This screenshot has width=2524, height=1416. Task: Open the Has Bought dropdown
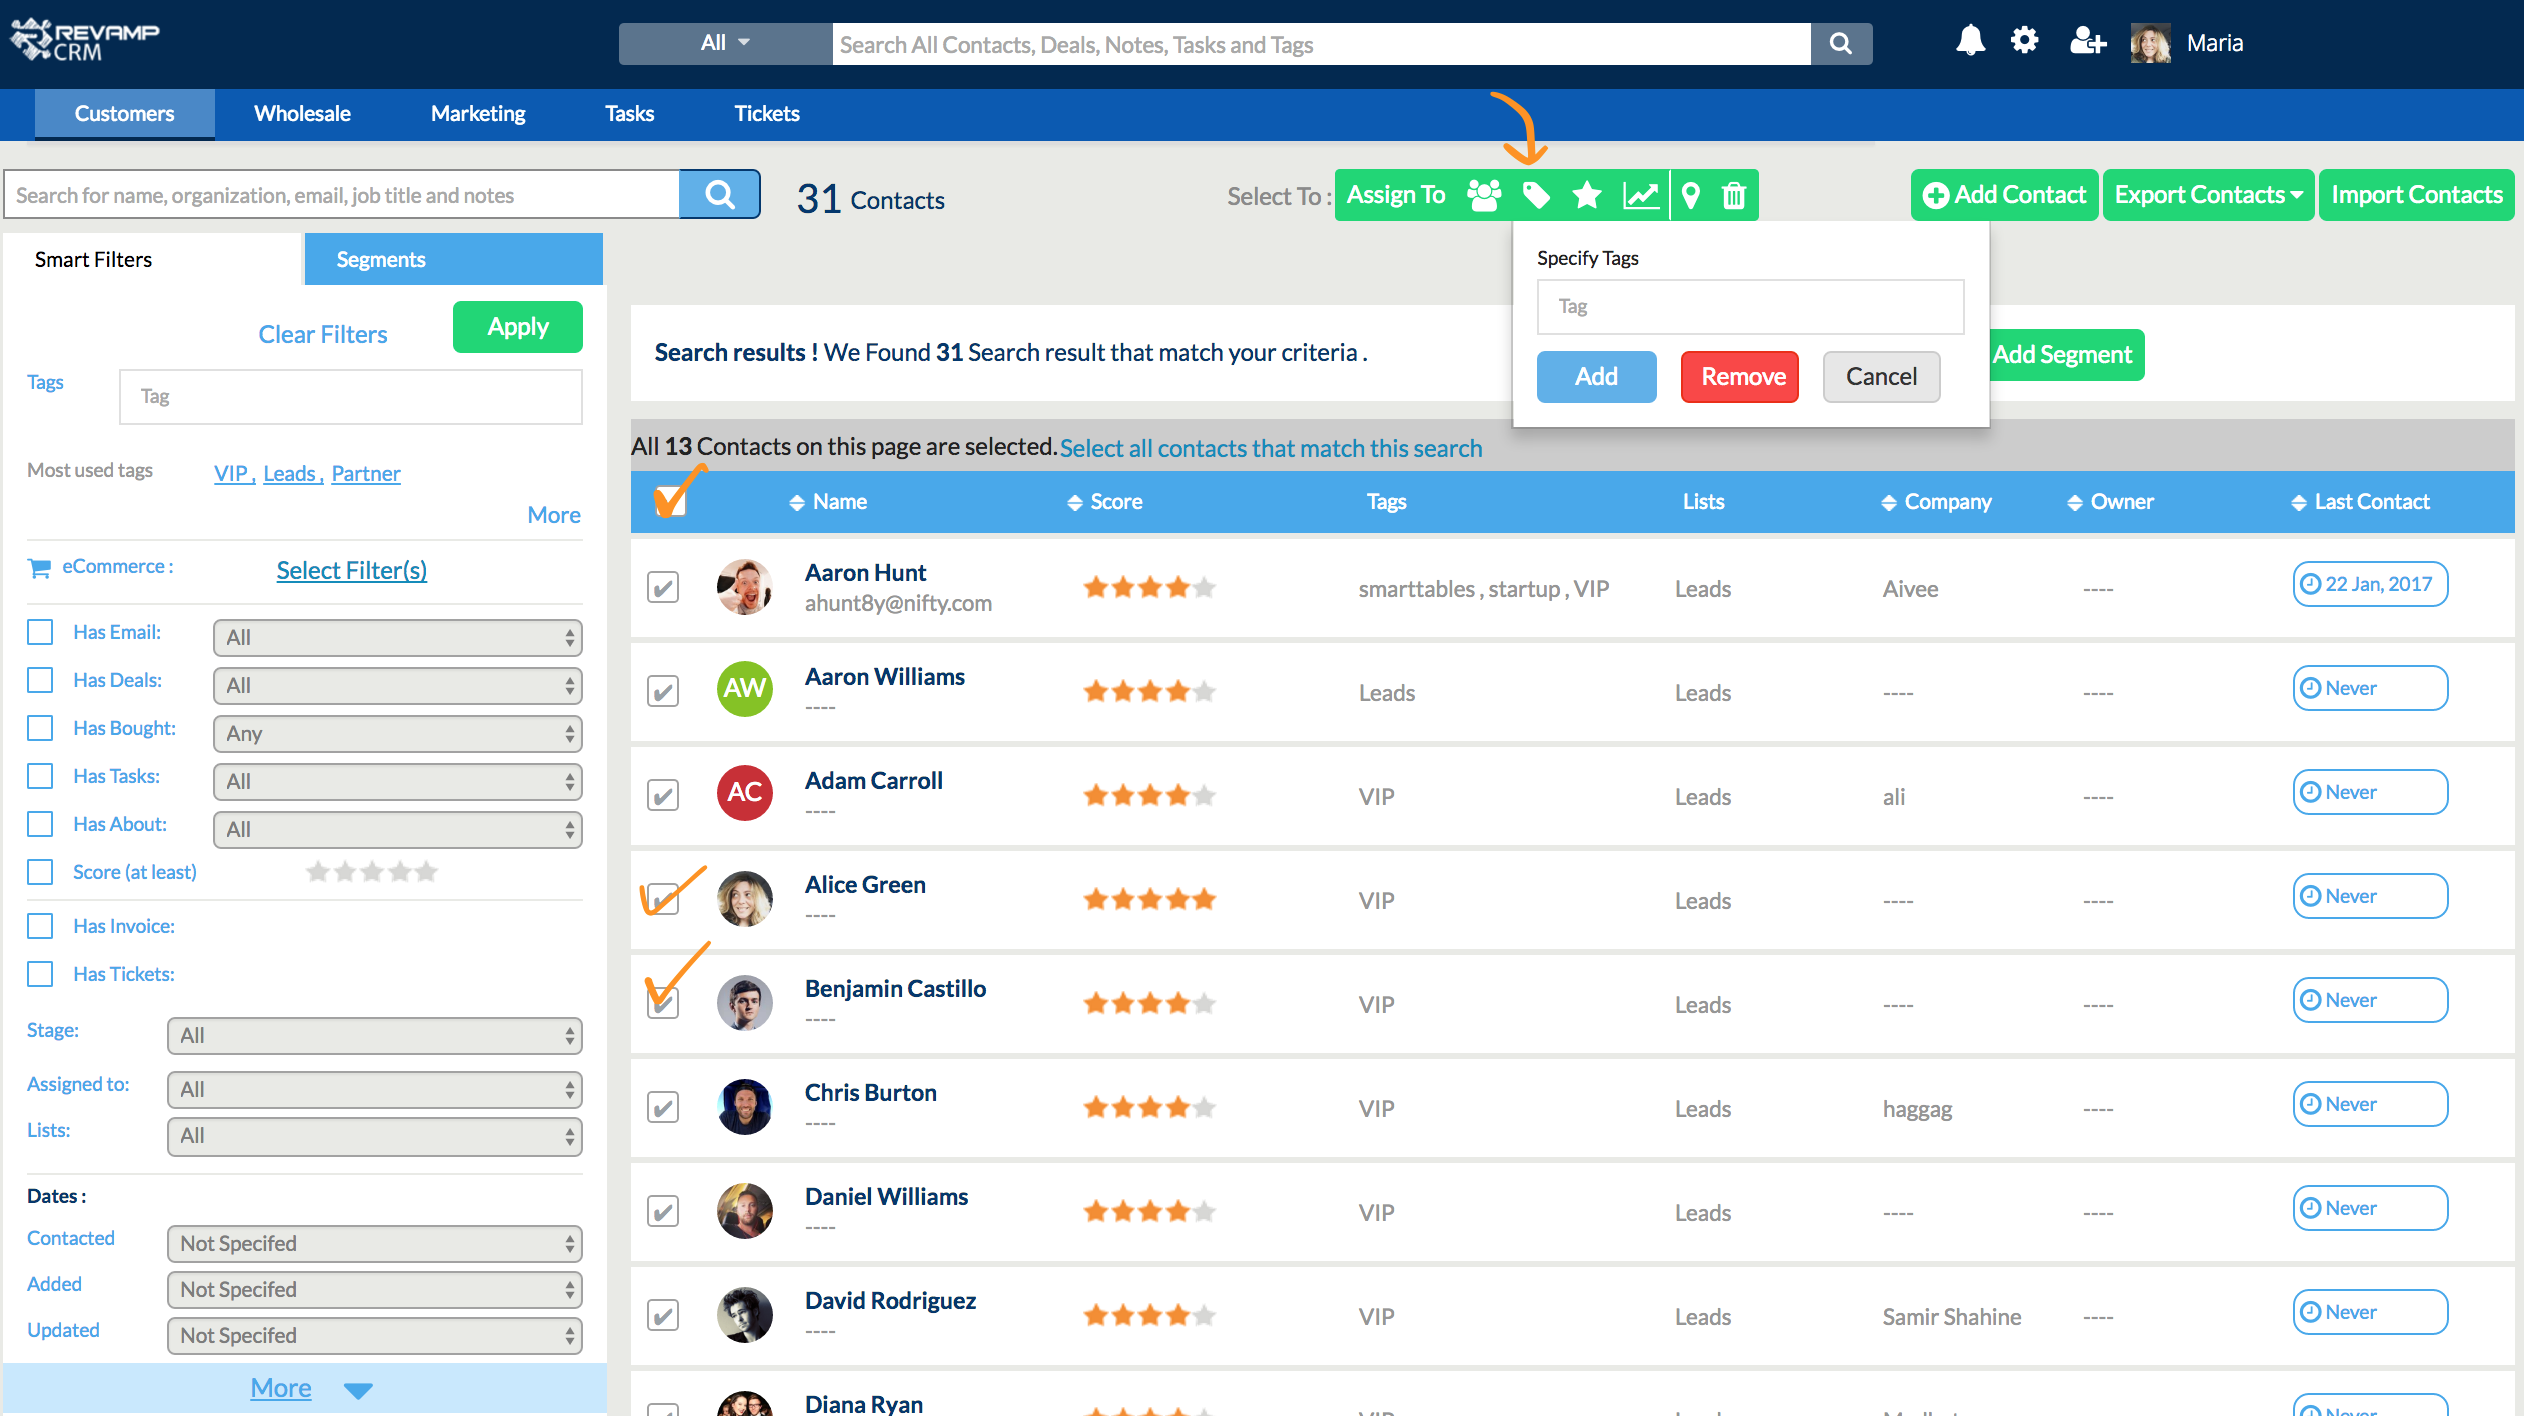(x=397, y=733)
